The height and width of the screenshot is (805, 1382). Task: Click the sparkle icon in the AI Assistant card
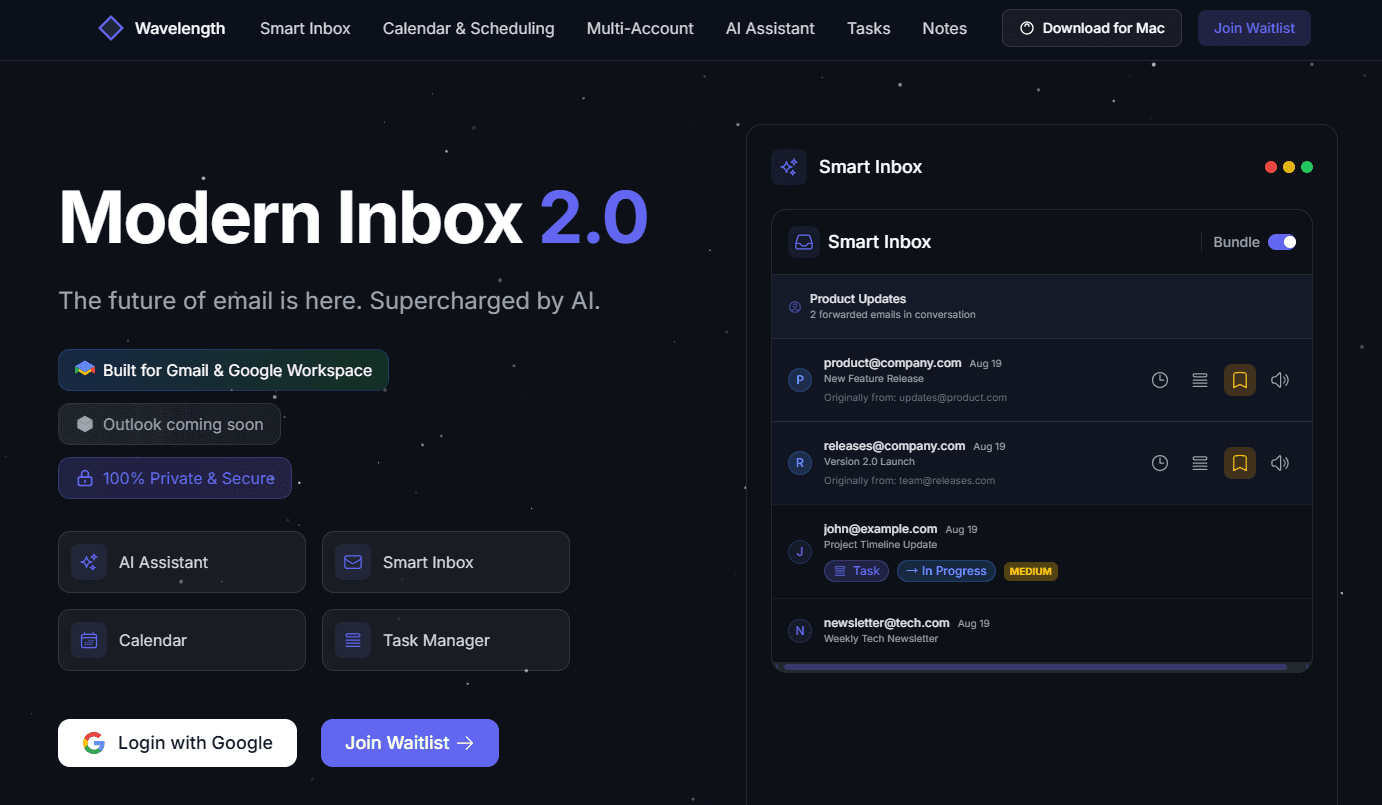coord(89,562)
